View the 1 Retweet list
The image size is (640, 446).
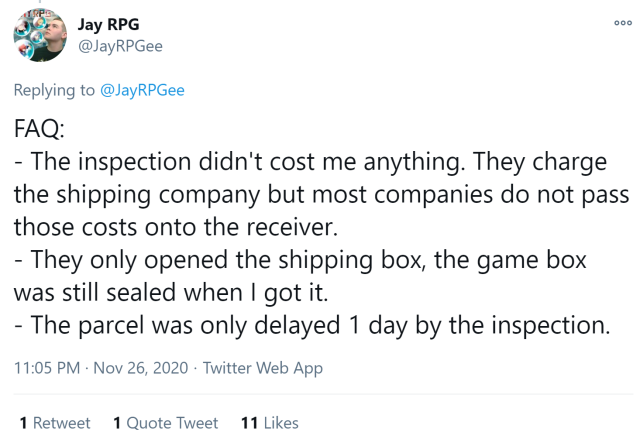55,423
